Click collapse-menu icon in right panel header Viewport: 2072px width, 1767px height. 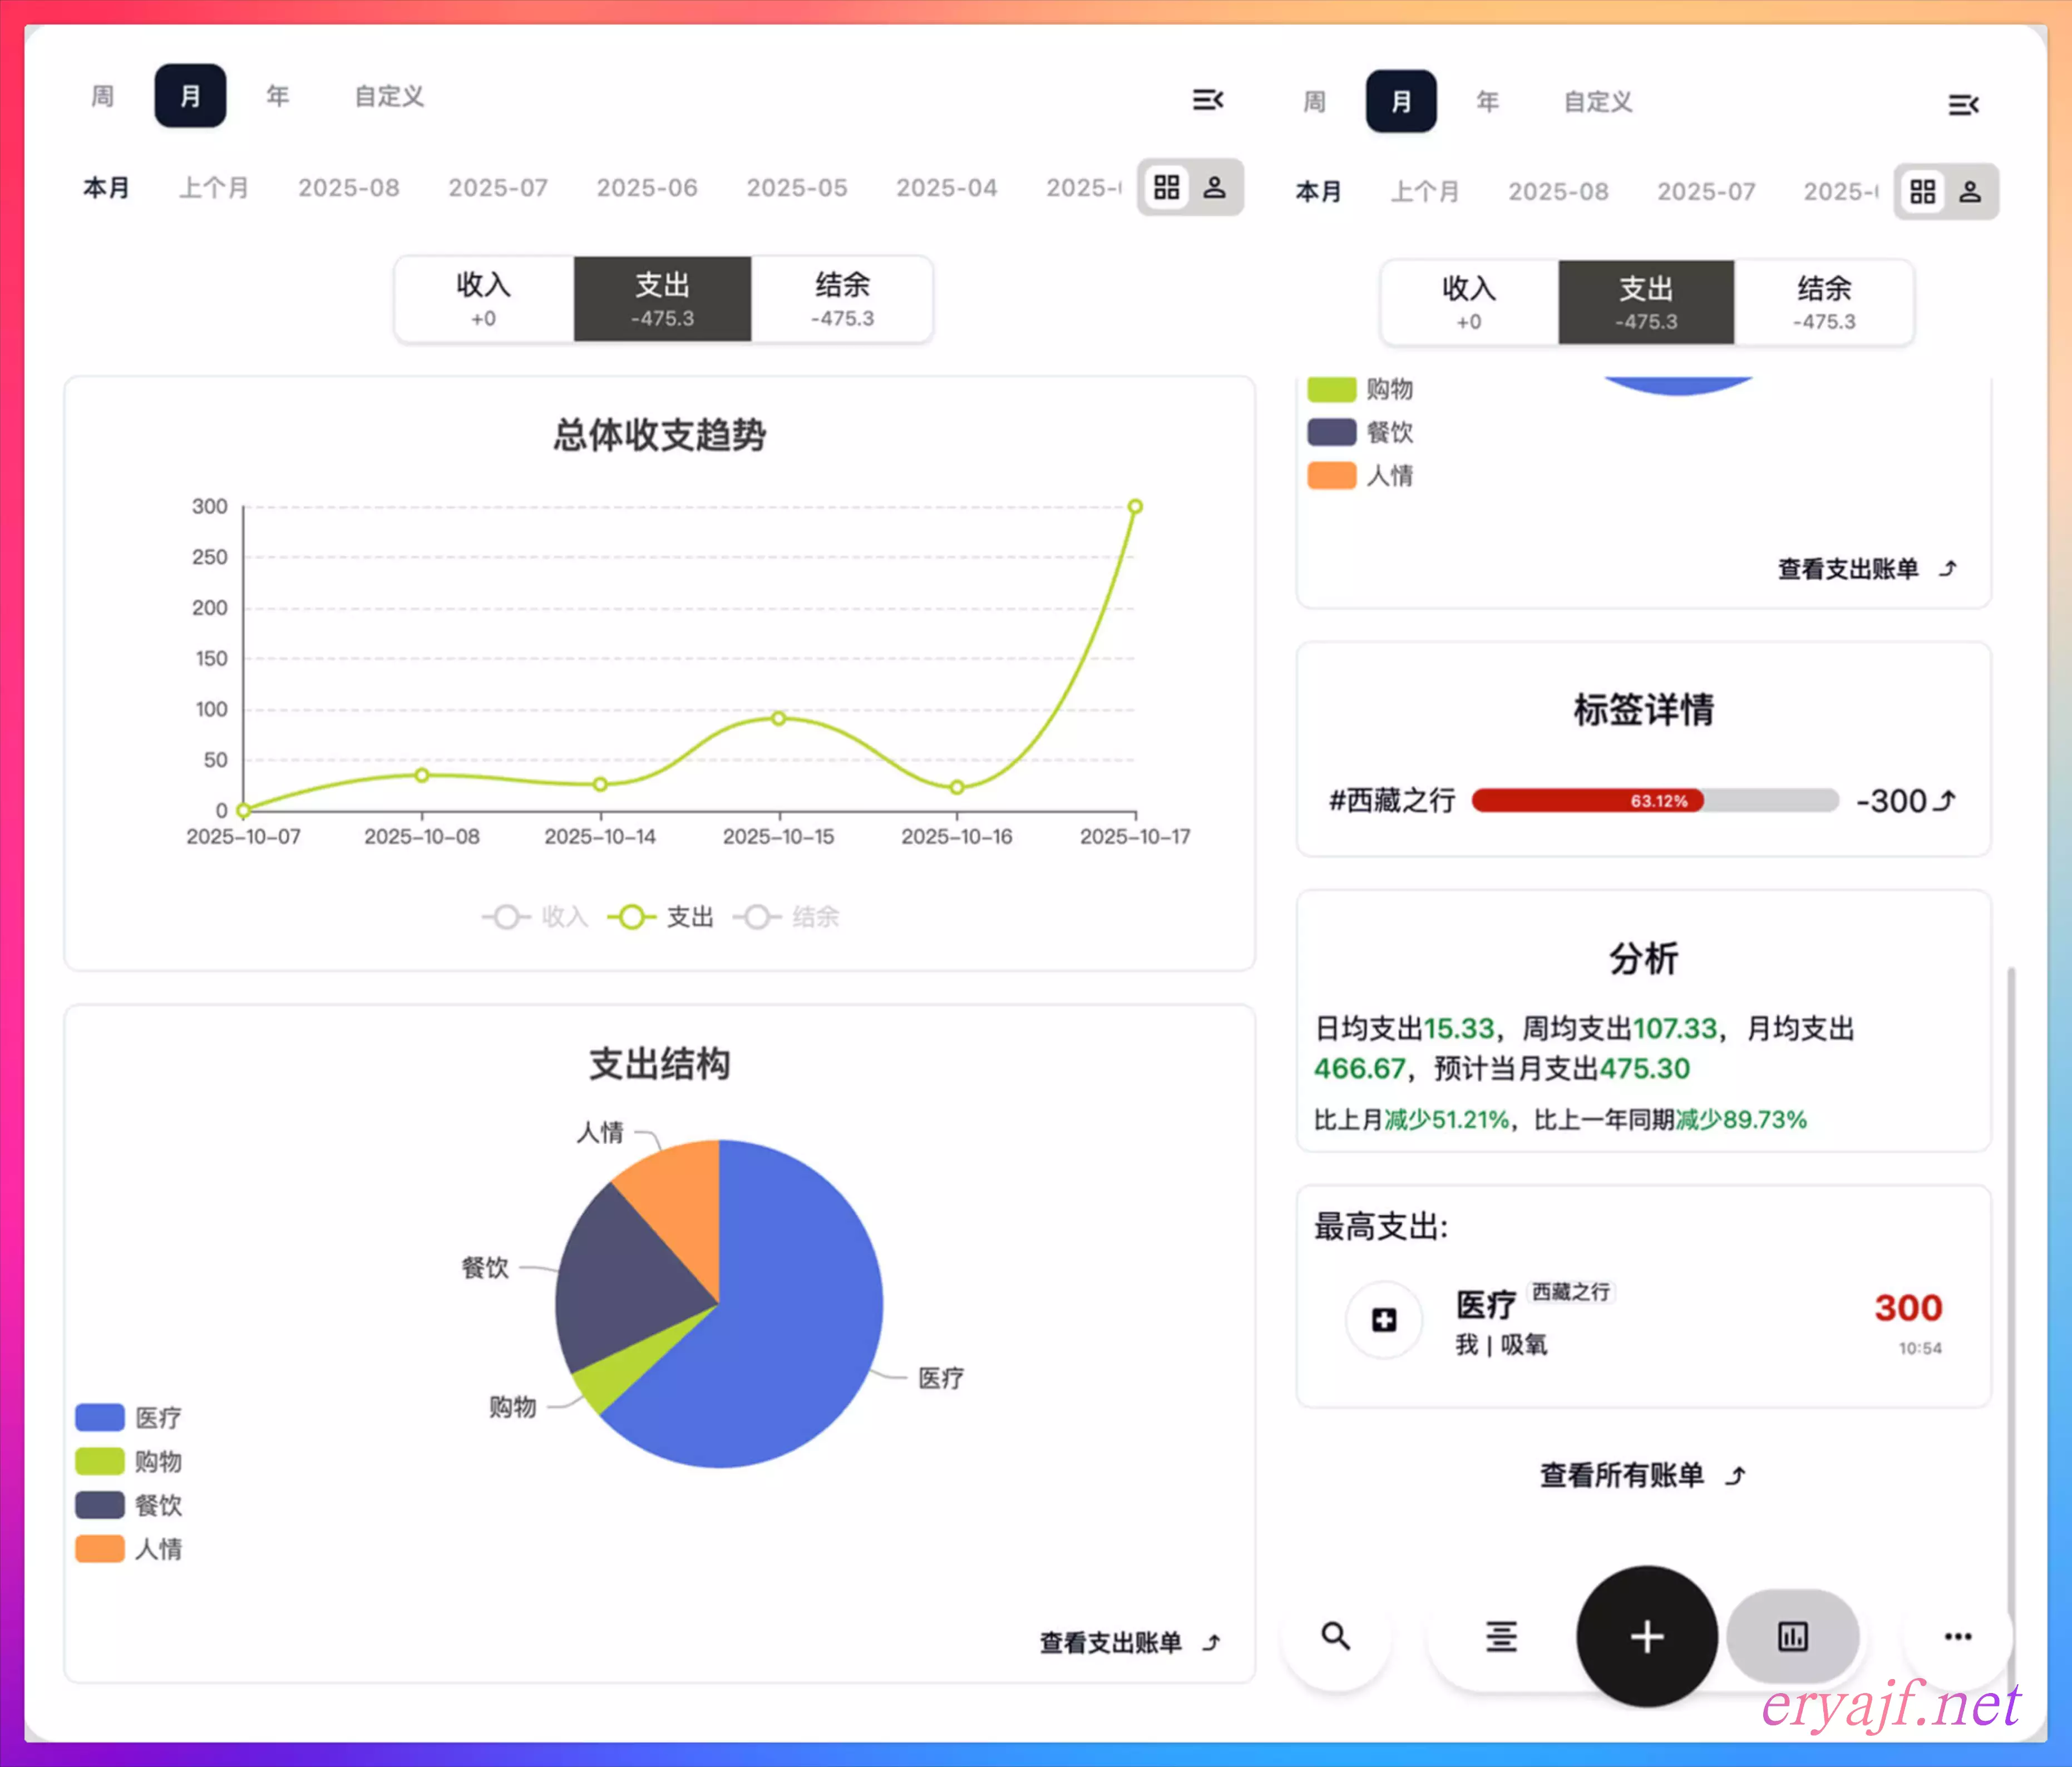tap(1963, 104)
